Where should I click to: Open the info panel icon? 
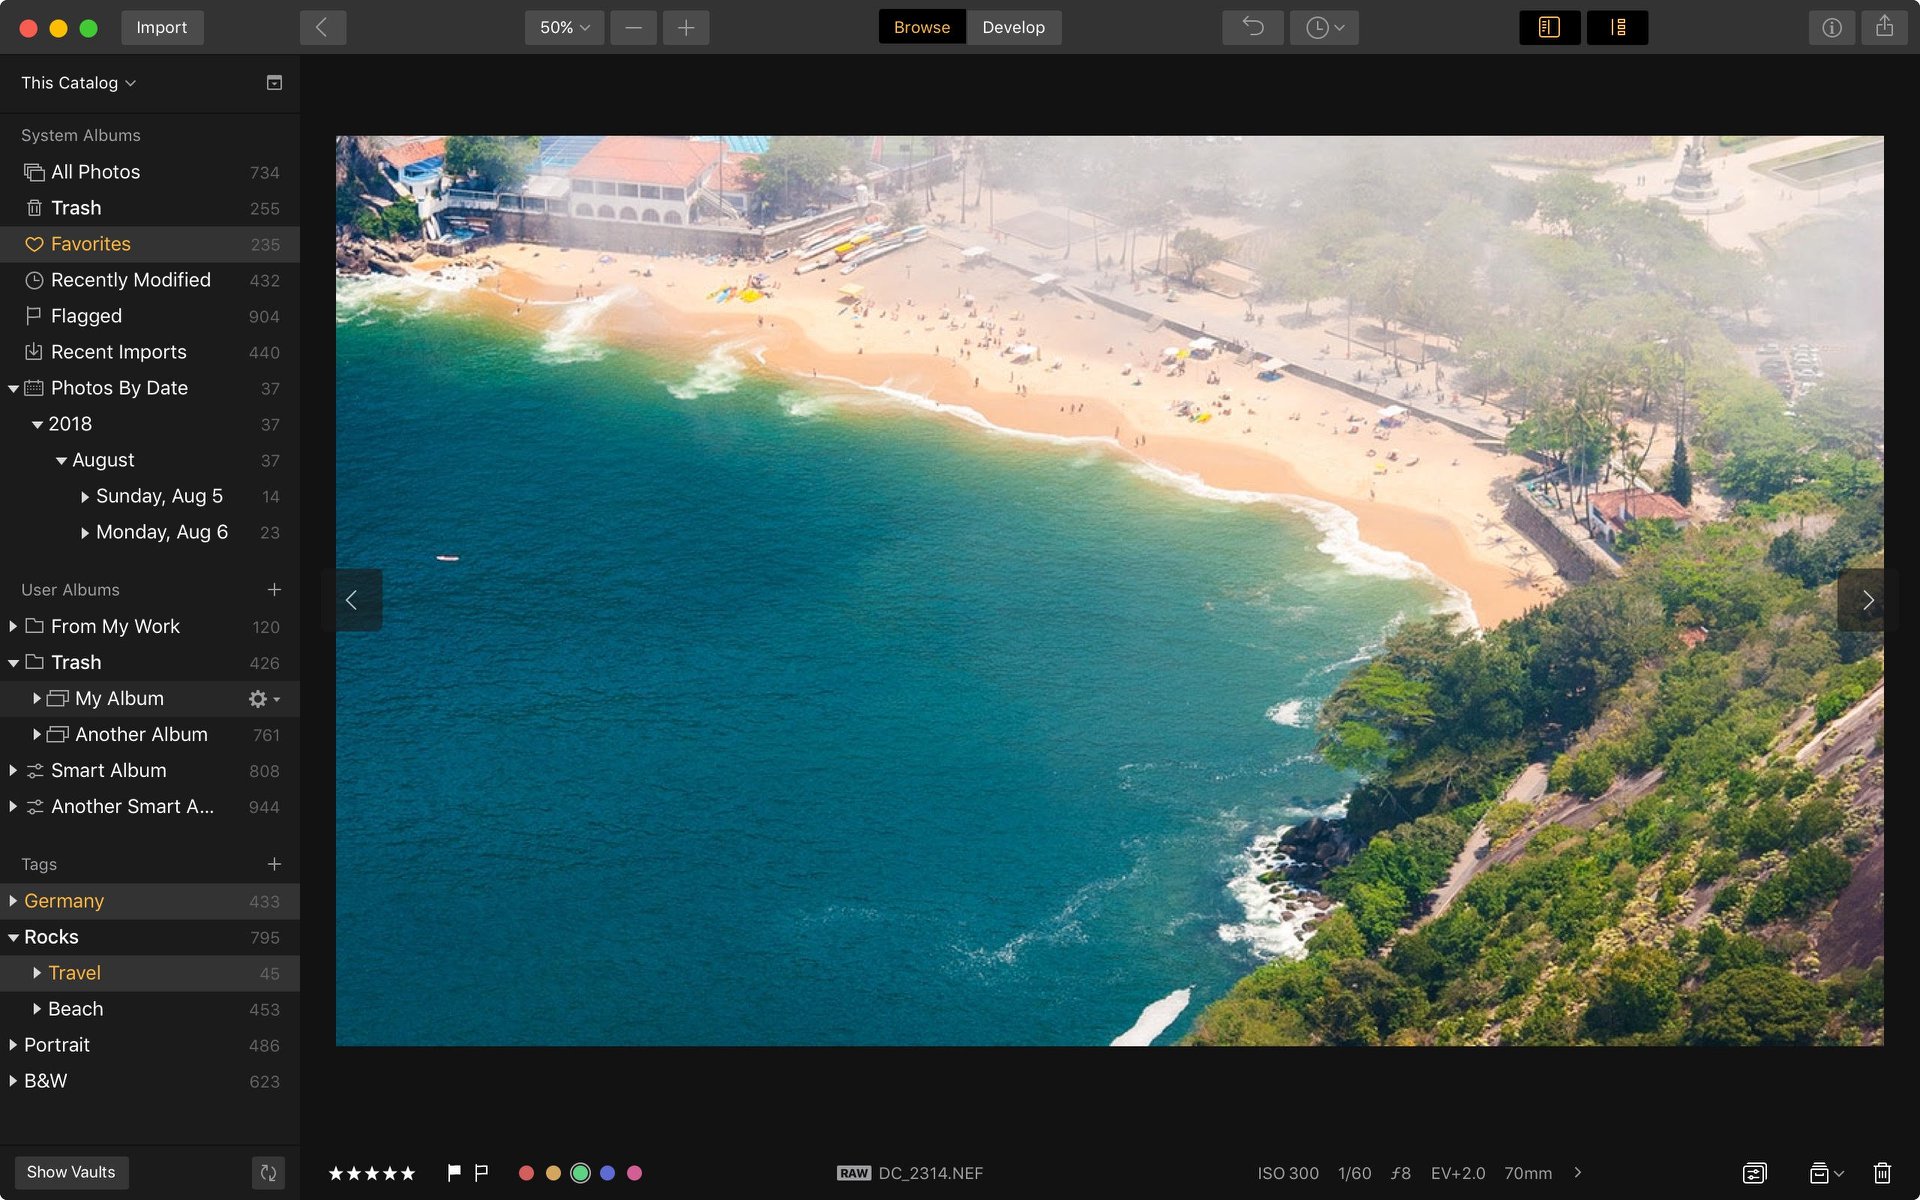pyautogui.click(x=1831, y=27)
